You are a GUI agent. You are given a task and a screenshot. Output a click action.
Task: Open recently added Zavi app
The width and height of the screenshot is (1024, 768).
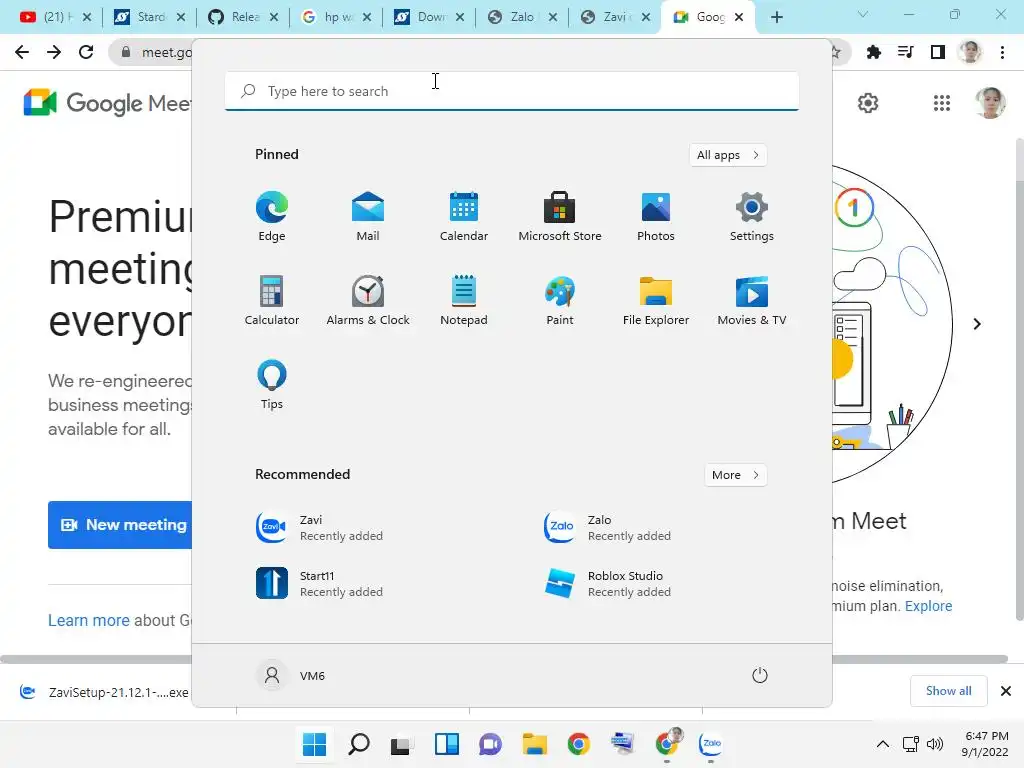(320, 528)
